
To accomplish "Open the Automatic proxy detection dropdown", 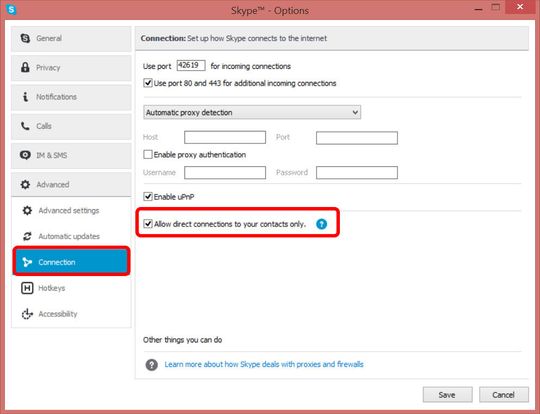I will 252,112.
